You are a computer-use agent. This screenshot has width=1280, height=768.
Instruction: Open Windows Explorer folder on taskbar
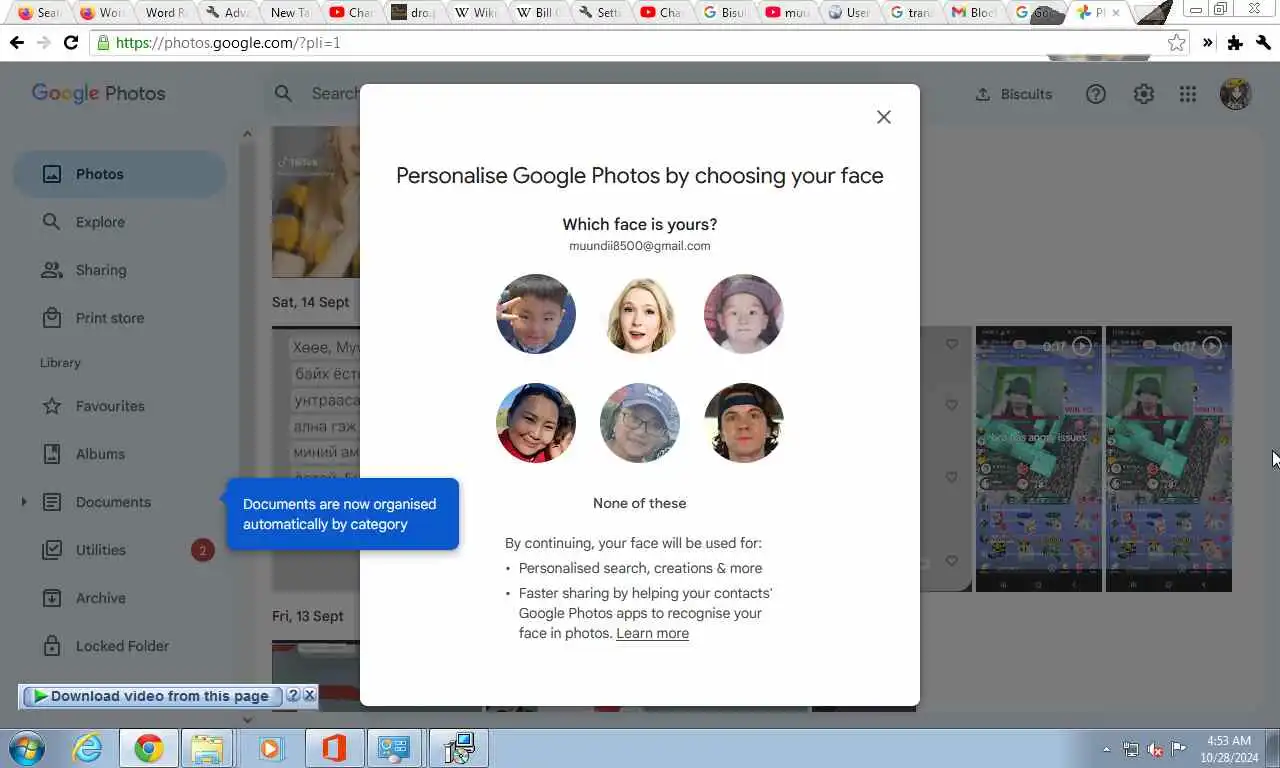pyautogui.click(x=207, y=748)
